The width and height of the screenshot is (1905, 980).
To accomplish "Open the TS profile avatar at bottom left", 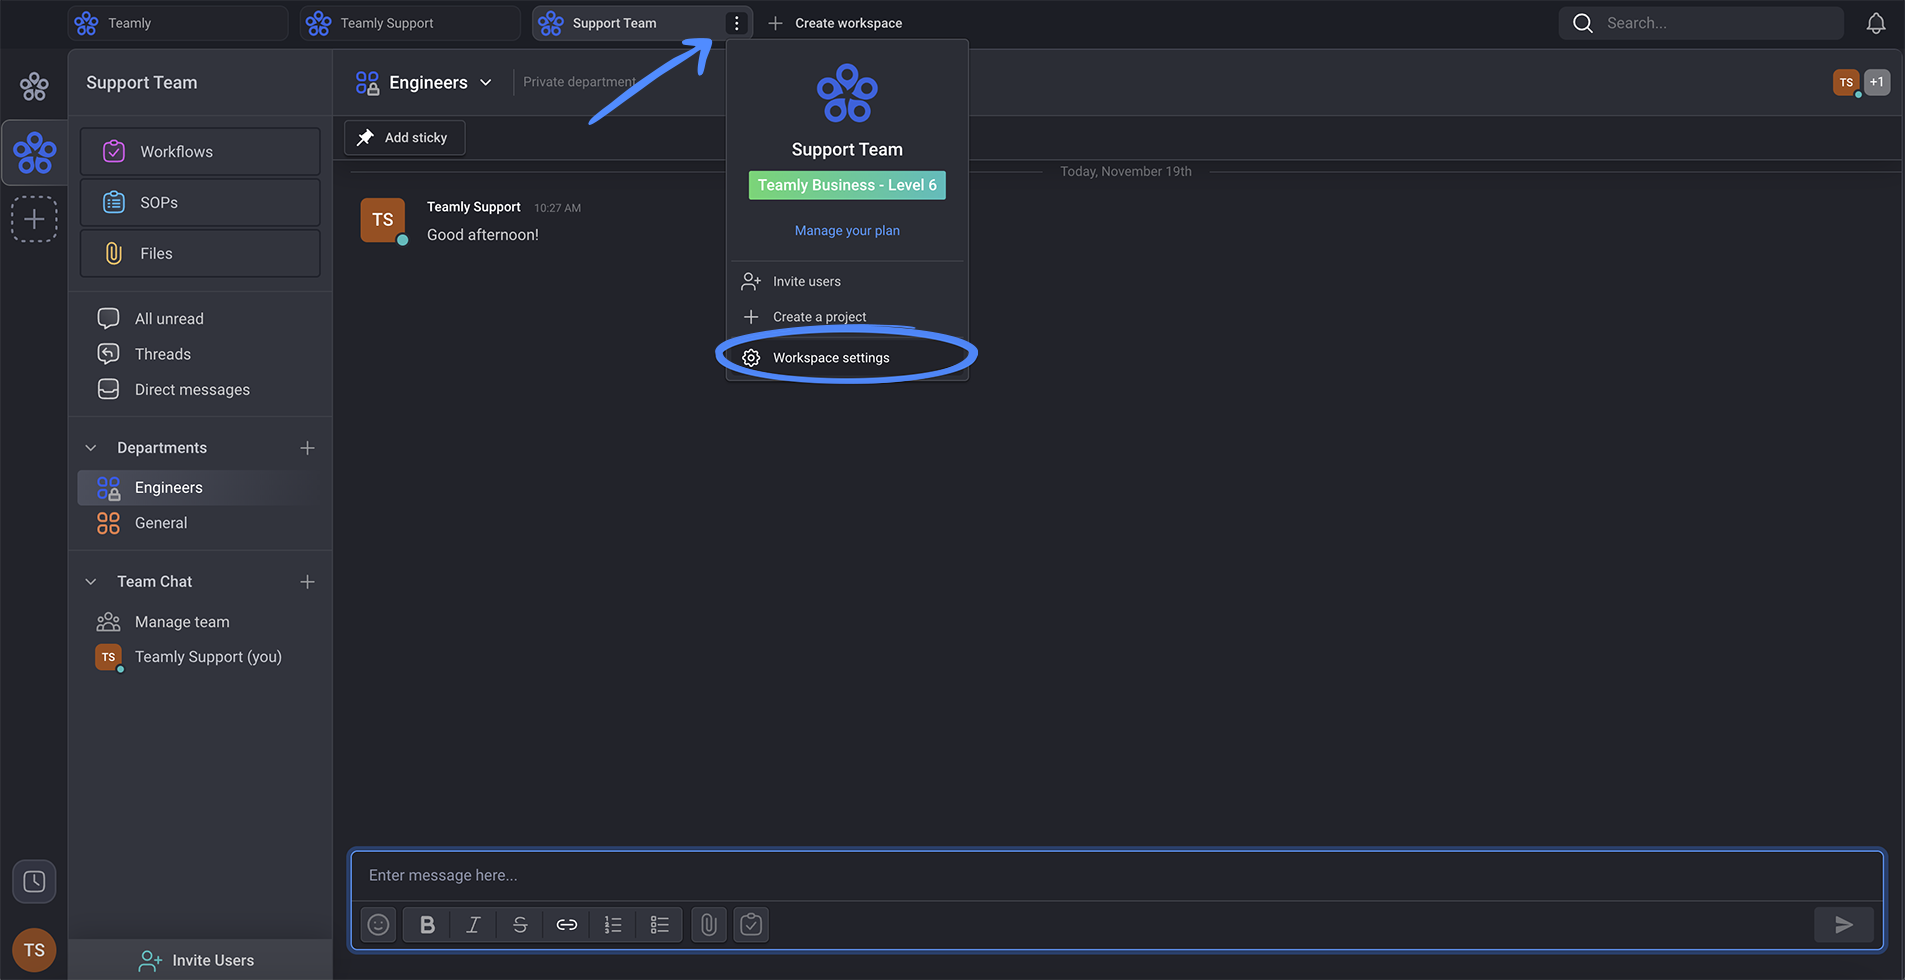I will click(x=34, y=950).
